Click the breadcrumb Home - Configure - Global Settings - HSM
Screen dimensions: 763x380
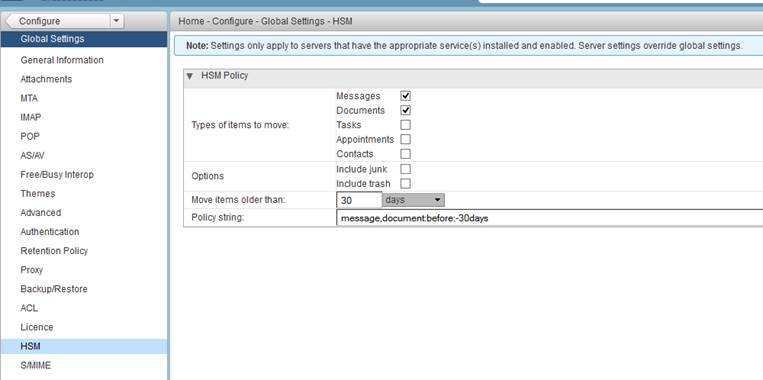[265, 21]
